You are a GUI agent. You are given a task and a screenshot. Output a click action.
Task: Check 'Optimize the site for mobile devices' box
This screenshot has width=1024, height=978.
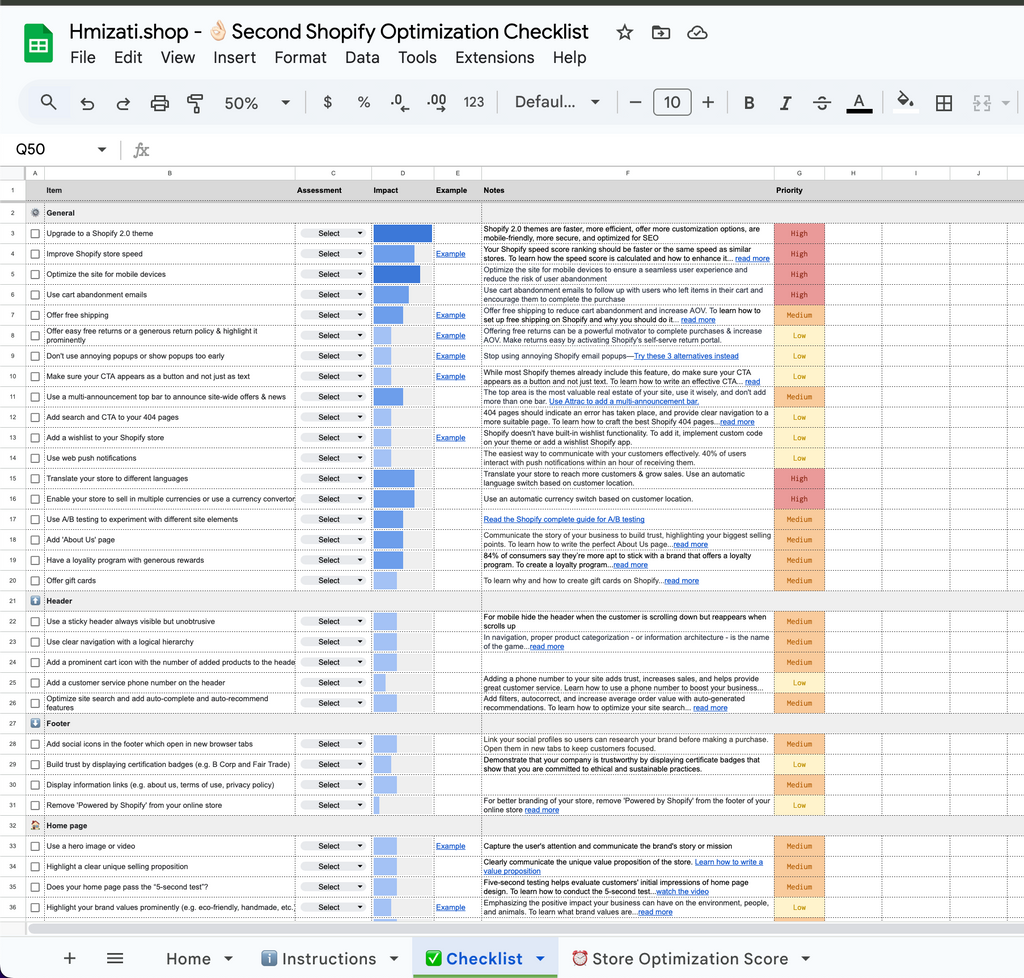pos(35,274)
